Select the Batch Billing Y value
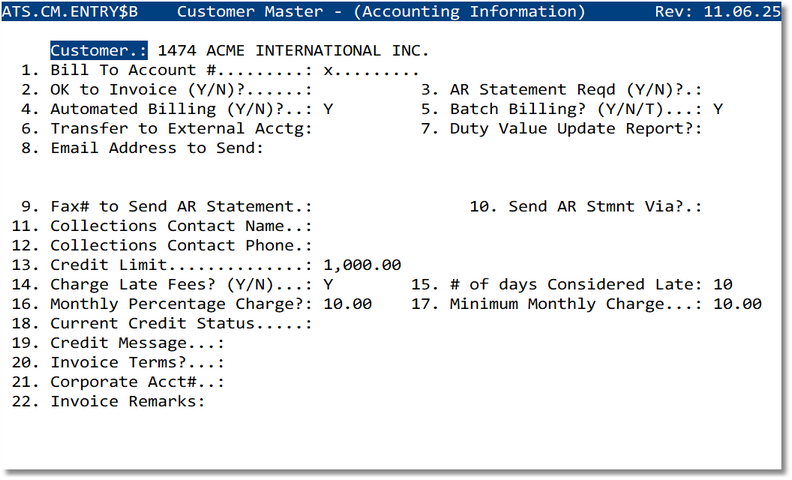This screenshot has width=792, height=480. coord(718,109)
